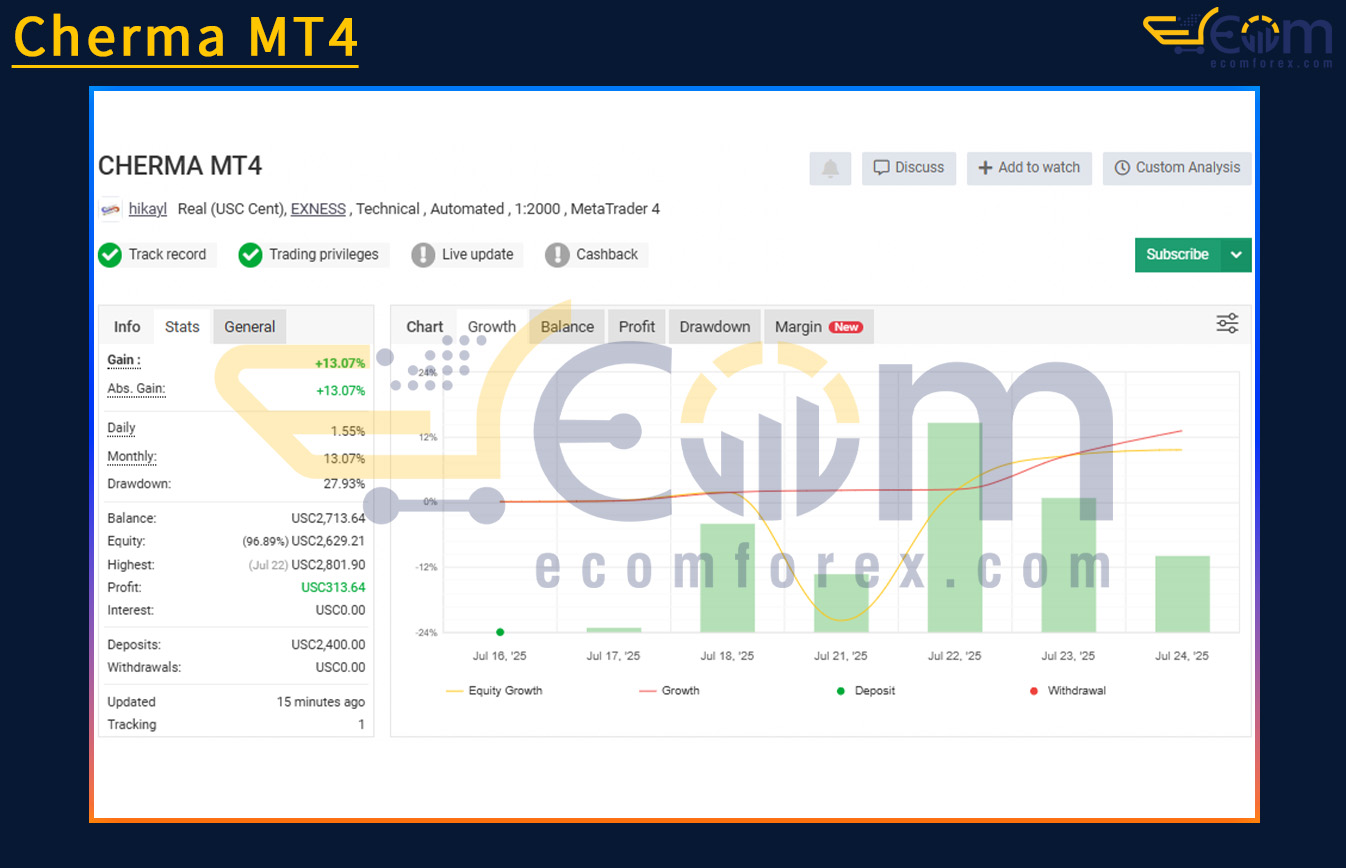The image size is (1346, 868).
Task: Open the EXNESS broker link
Action: (318, 209)
